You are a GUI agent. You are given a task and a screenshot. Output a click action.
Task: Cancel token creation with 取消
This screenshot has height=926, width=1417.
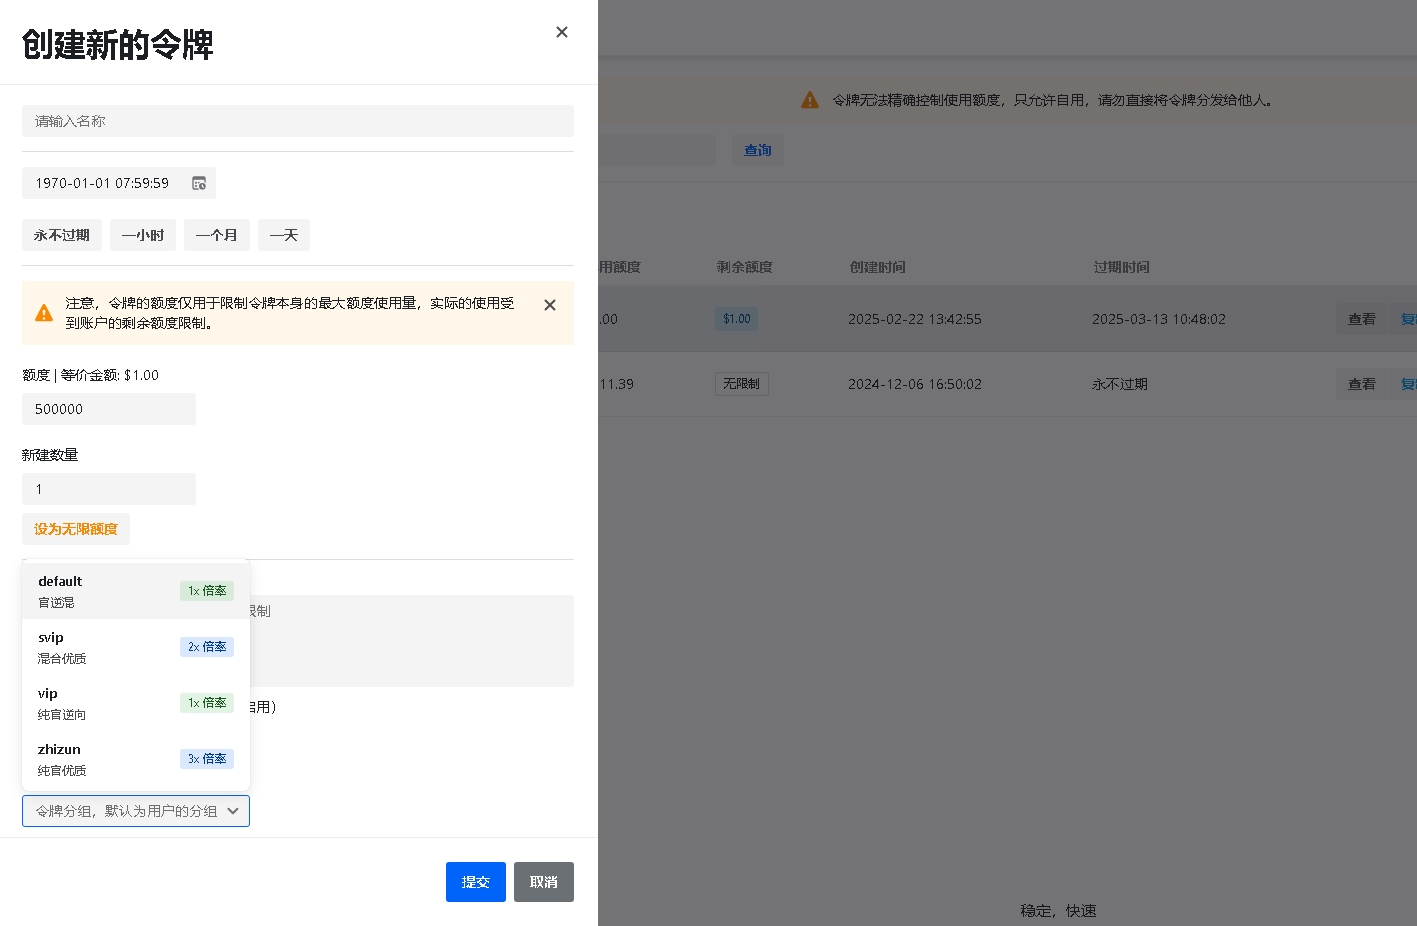tap(544, 882)
